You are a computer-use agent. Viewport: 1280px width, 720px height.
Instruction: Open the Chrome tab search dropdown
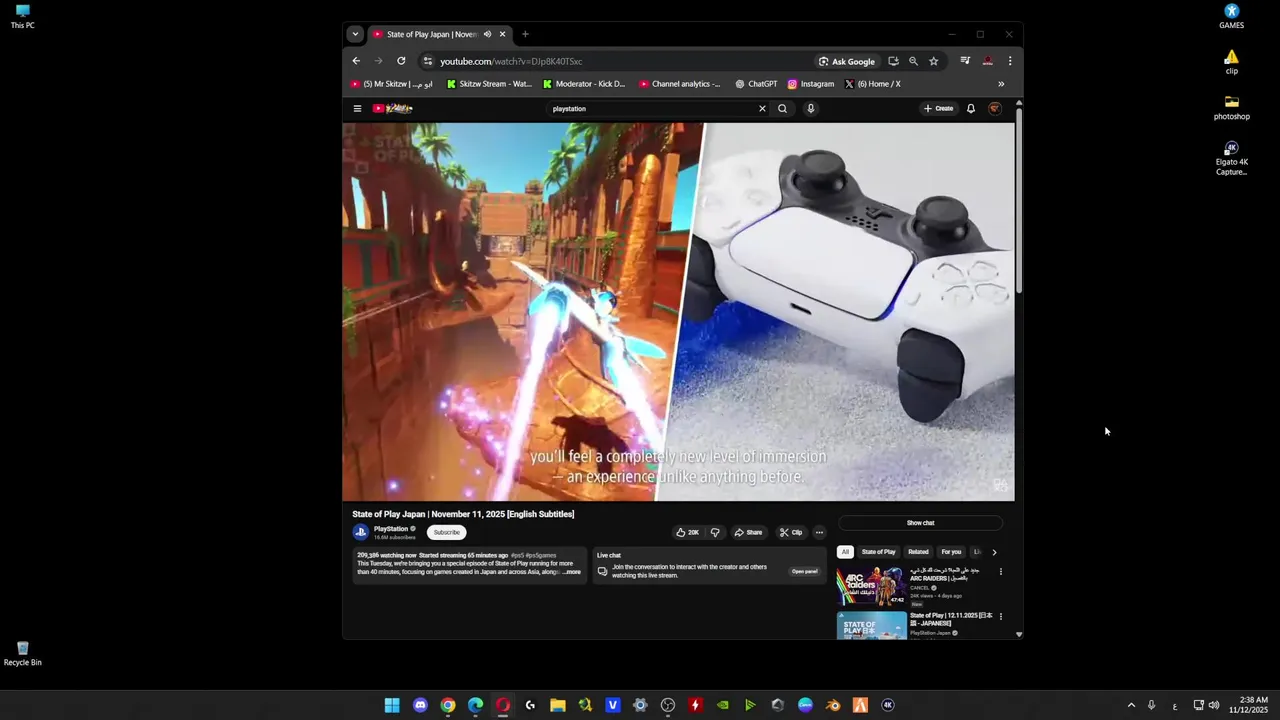354,34
